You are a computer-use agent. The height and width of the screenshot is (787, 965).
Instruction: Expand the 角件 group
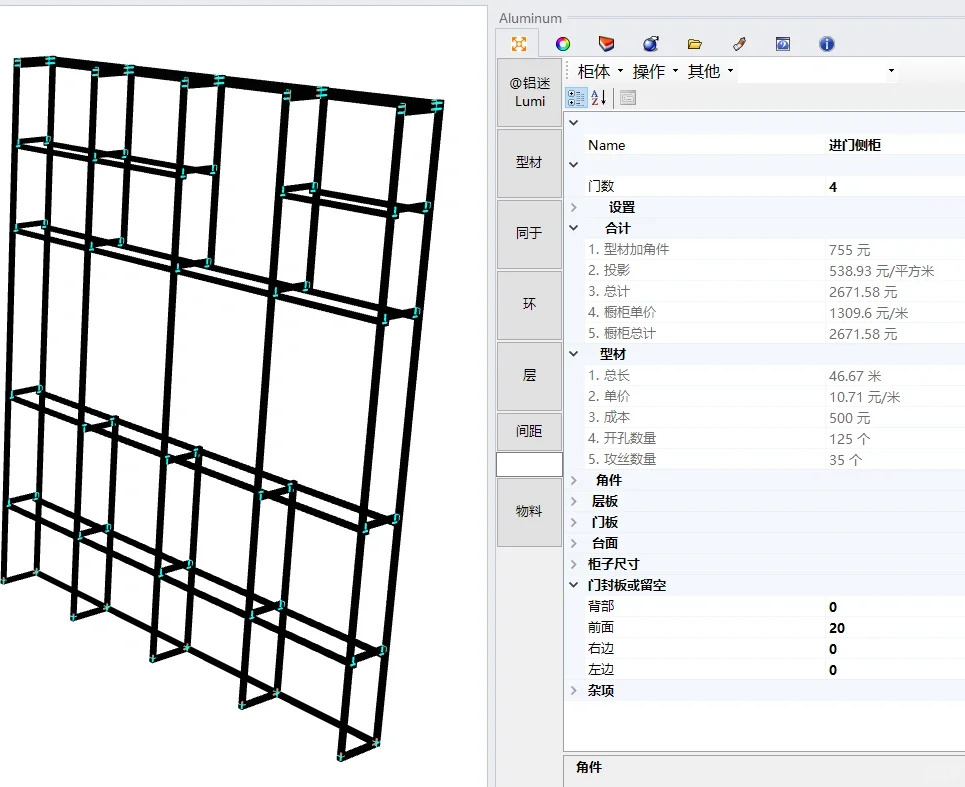pyautogui.click(x=574, y=480)
